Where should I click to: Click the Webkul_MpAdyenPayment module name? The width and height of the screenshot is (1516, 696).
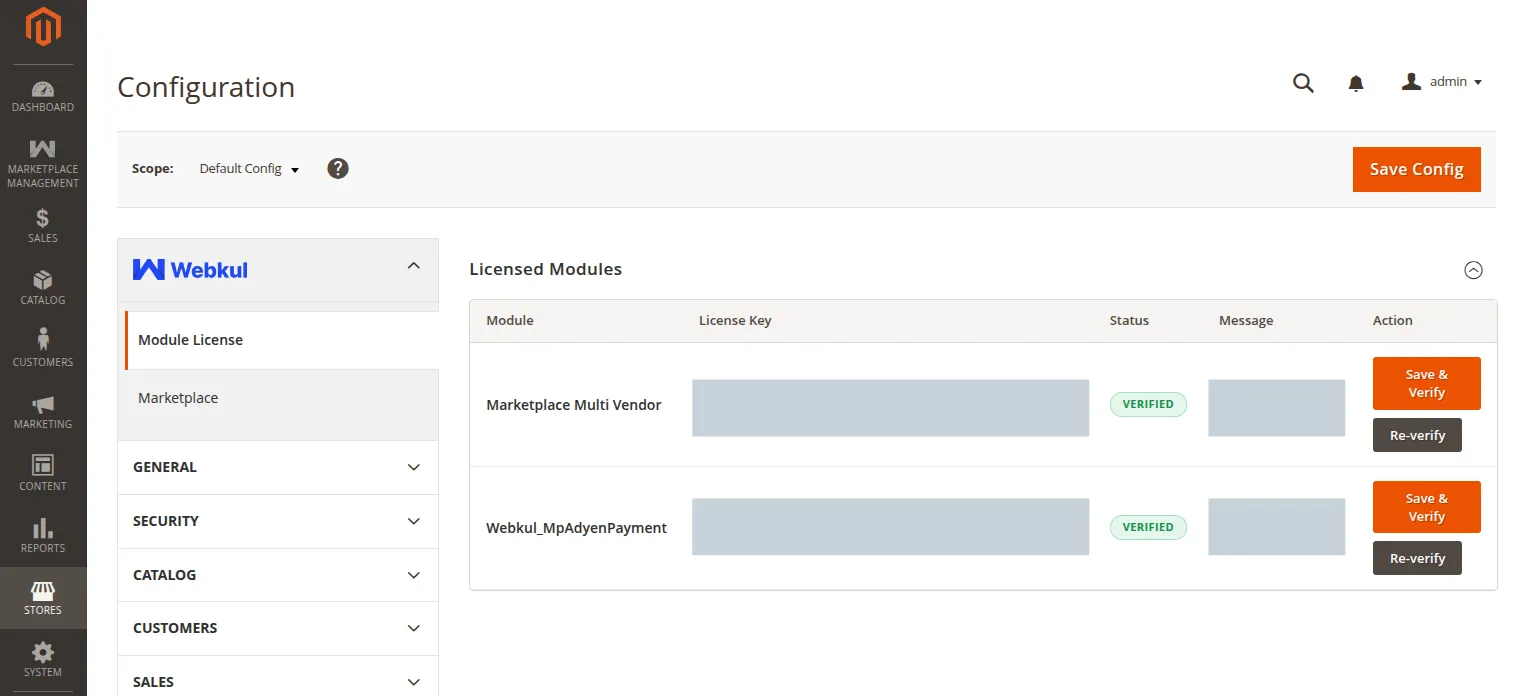pos(576,528)
